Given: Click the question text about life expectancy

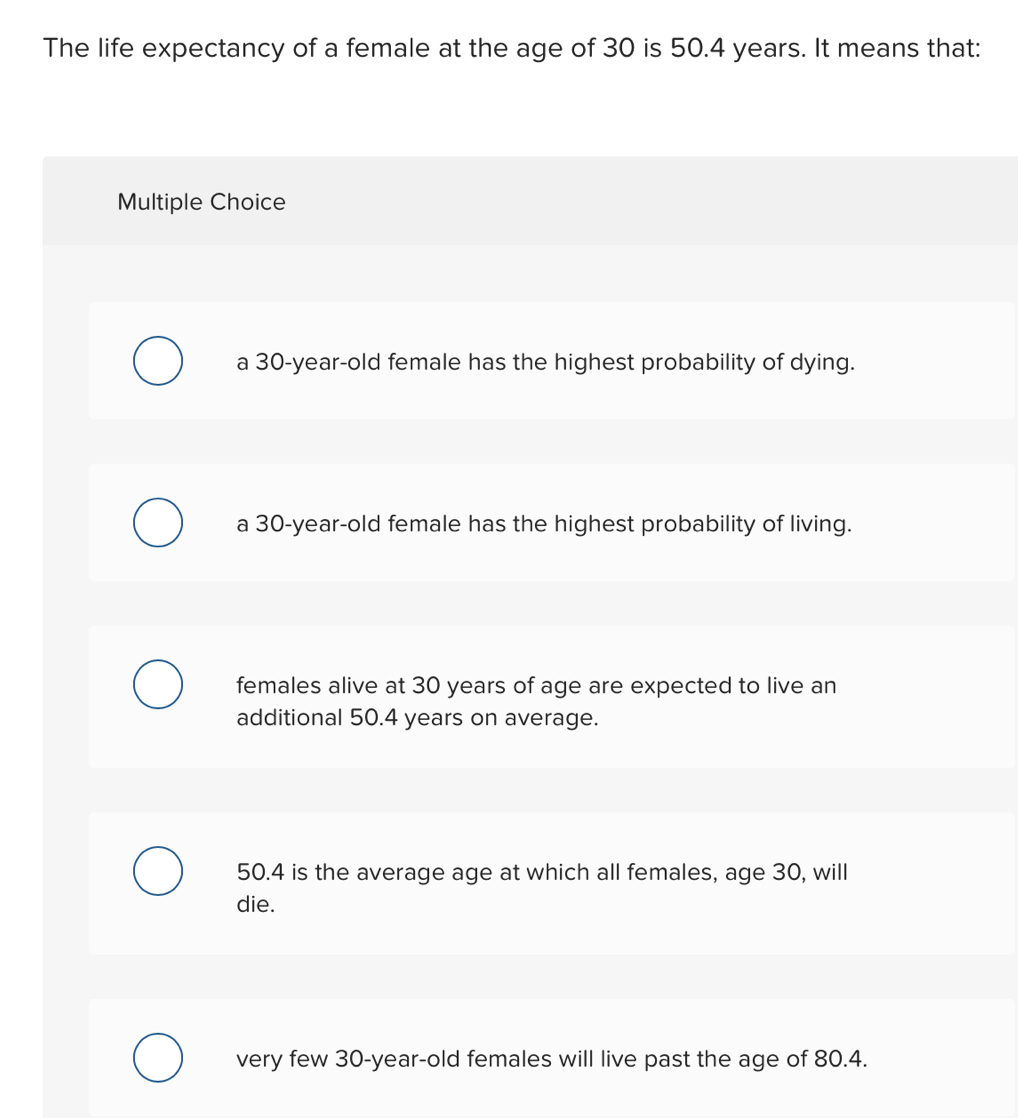Looking at the screenshot, I should point(511,49).
